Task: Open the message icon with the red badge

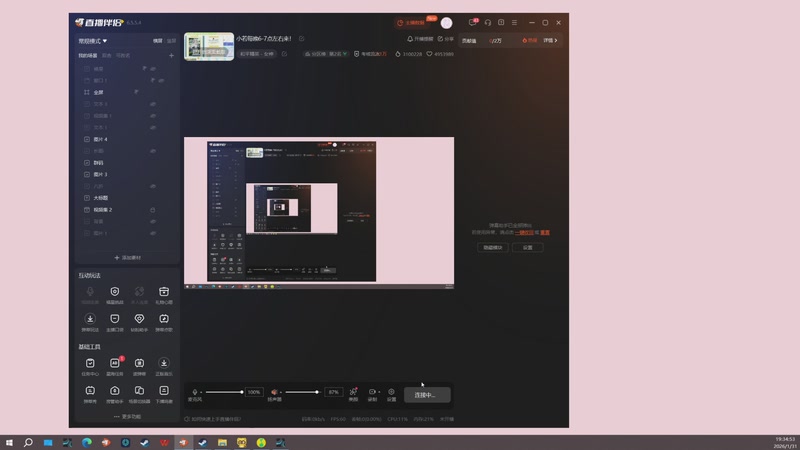Action: 474,22
